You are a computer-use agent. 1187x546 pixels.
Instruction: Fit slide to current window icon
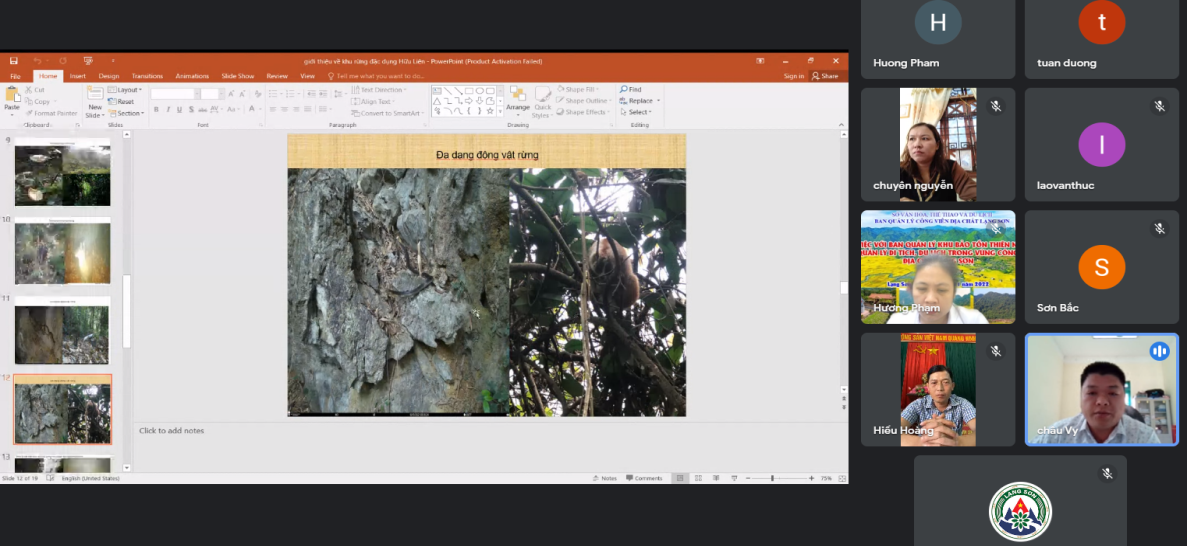(x=841, y=478)
